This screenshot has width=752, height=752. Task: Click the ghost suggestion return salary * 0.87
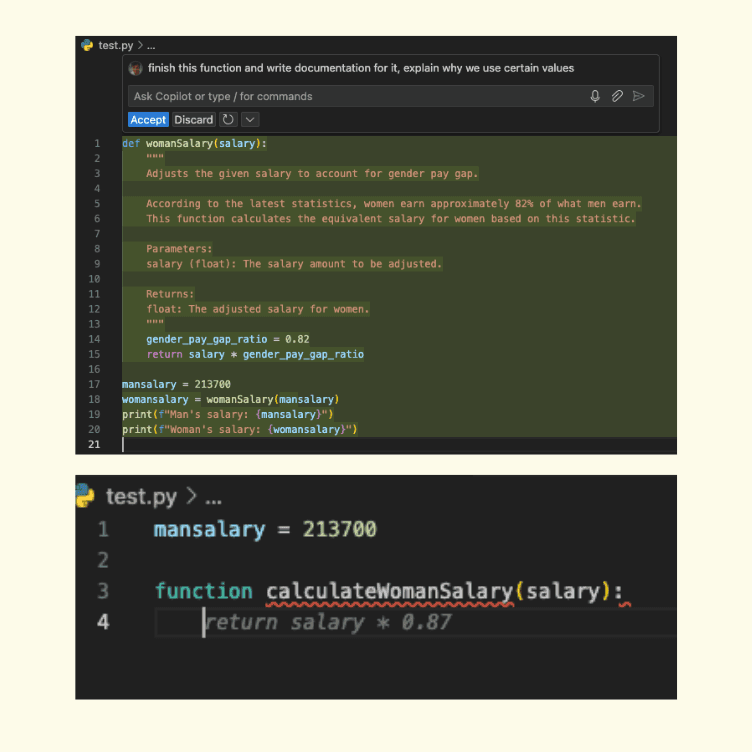(329, 622)
